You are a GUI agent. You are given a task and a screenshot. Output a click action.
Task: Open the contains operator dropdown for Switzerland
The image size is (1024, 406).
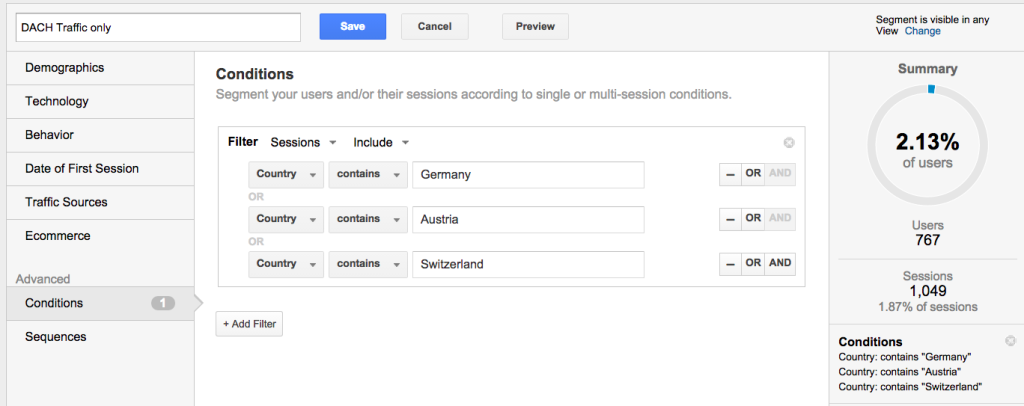368,264
